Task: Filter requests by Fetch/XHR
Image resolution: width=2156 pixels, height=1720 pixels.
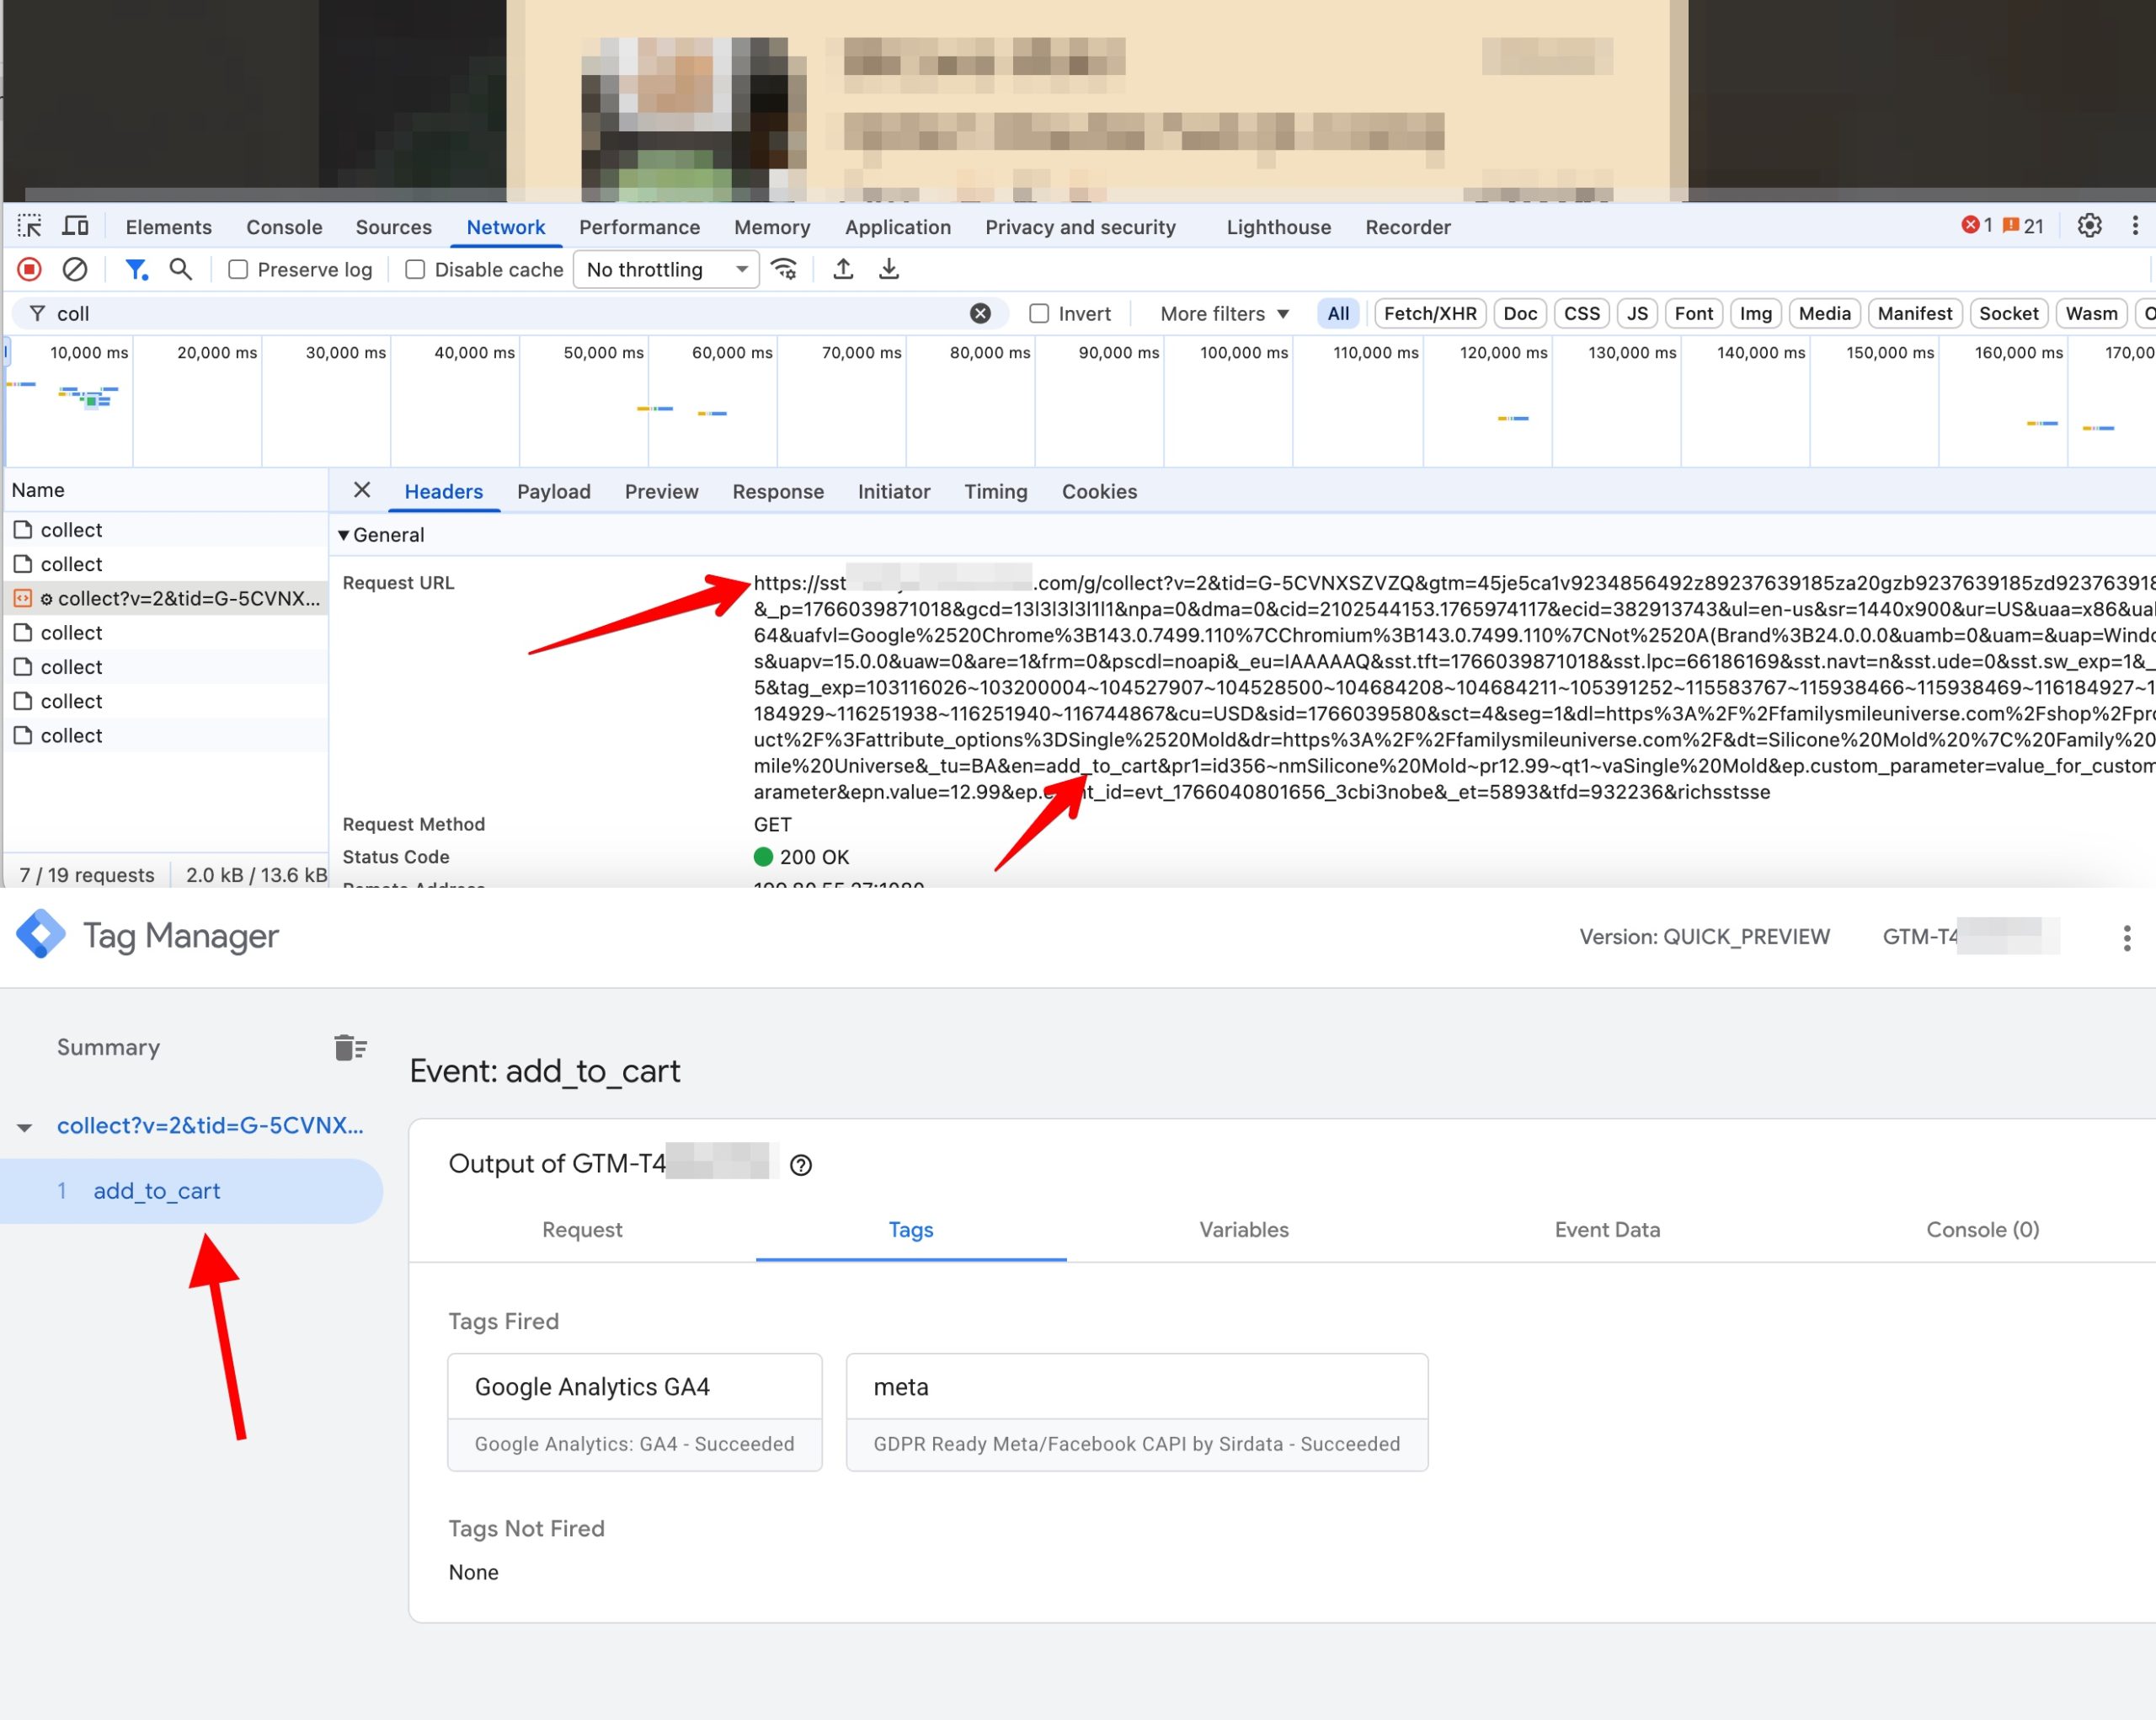Action: tap(1429, 313)
